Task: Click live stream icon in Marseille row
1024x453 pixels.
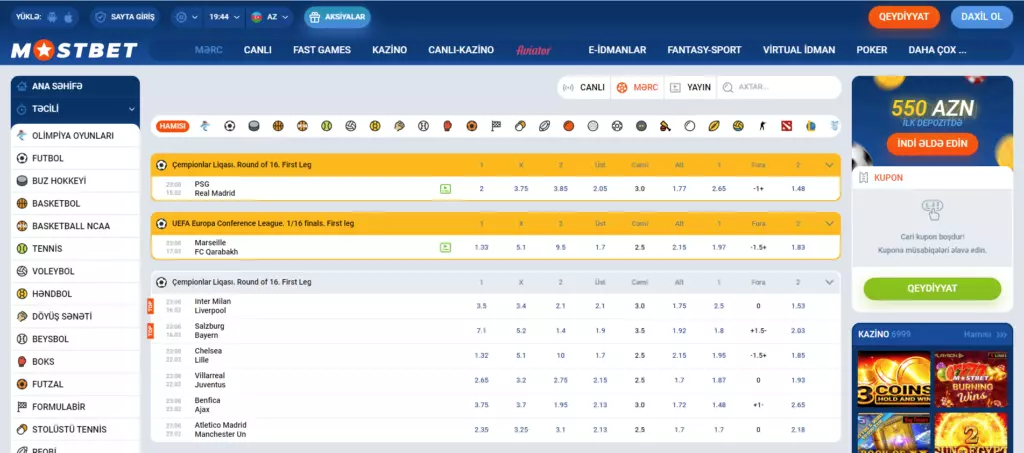Action: click(x=445, y=247)
